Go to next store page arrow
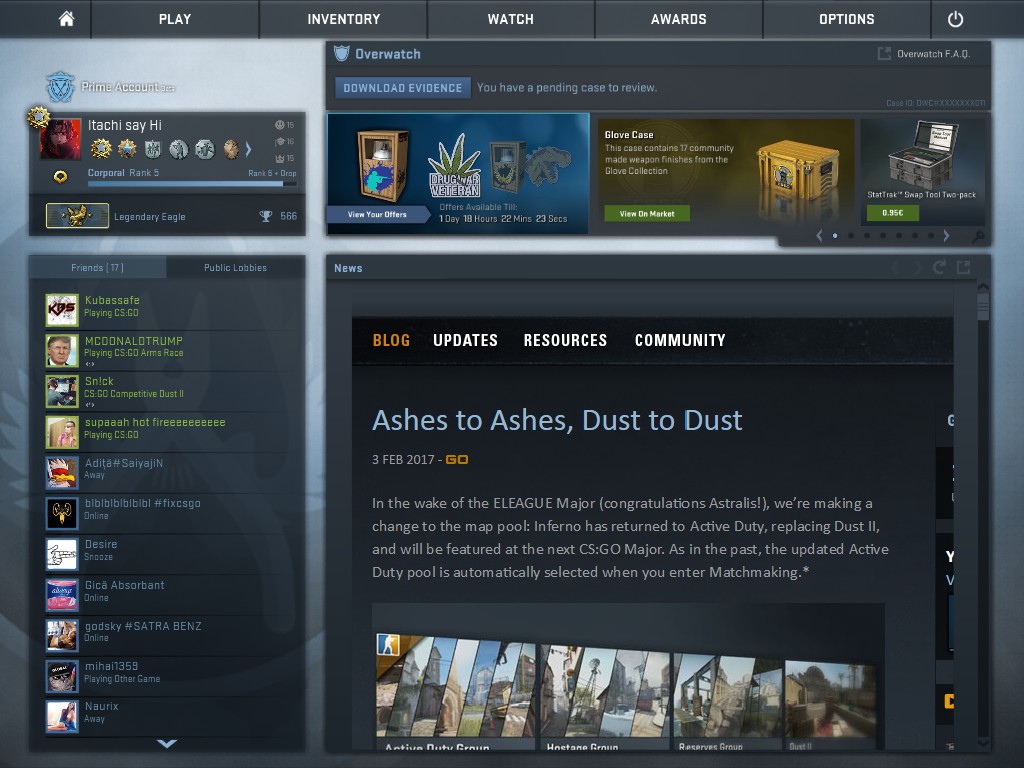This screenshot has width=1024, height=768. click(x=946, y=236)
